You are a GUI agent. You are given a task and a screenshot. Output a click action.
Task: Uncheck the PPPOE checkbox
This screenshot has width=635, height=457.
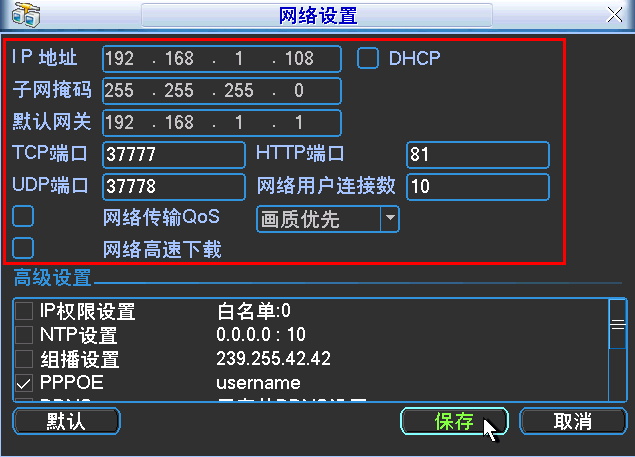pyautogui.click(x=24, y=383)
